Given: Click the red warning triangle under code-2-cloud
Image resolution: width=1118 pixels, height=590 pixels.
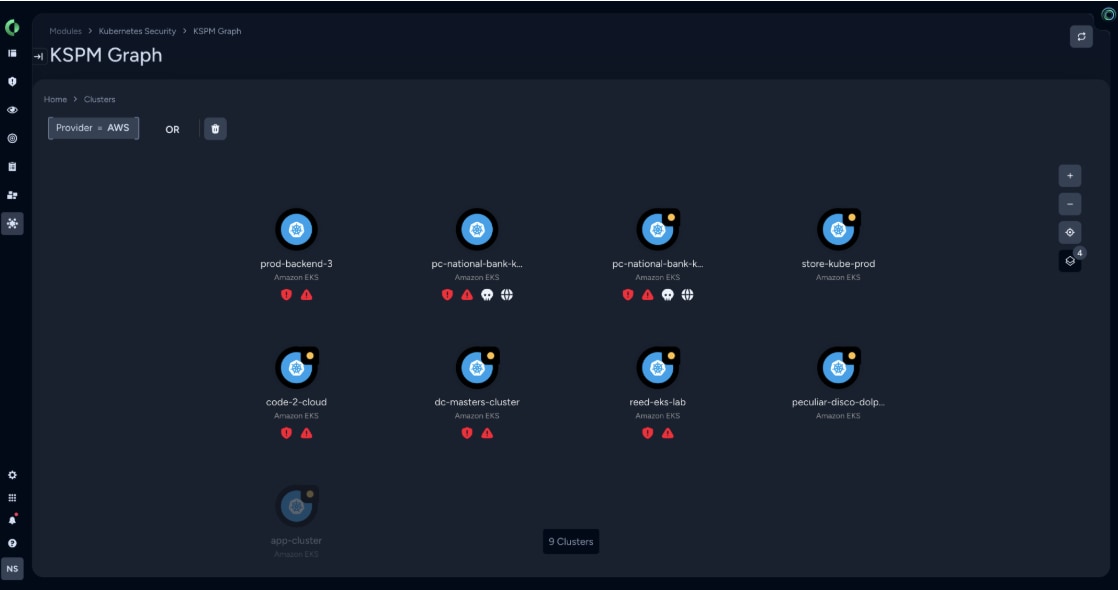Looking at the screenshot, I should 307,433.
